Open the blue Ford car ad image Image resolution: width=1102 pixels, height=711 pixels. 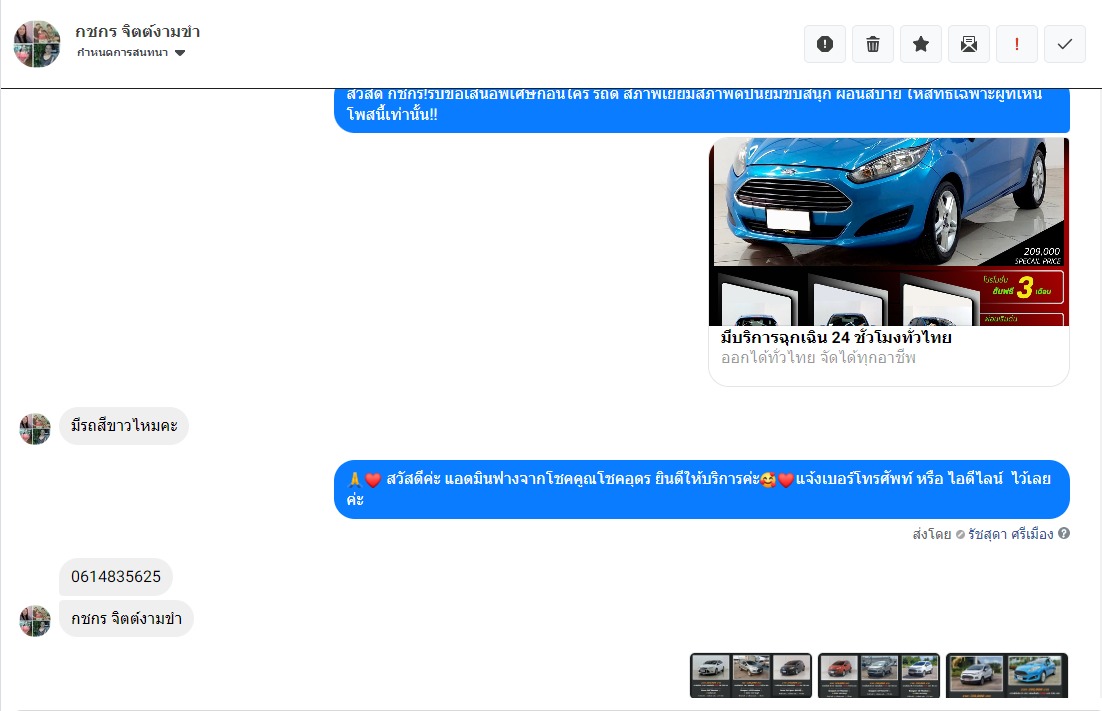(x=889, y=232)
